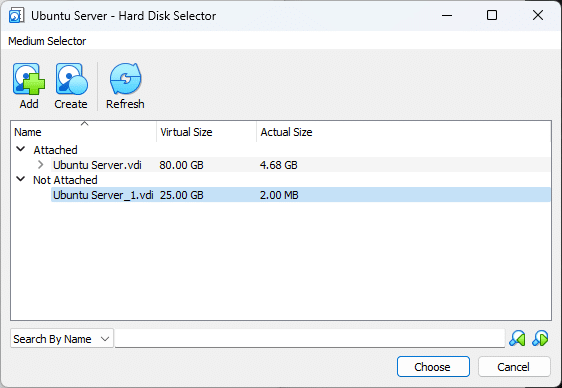Expand the Ubuntu Server.vdi entry

point(41,165)
